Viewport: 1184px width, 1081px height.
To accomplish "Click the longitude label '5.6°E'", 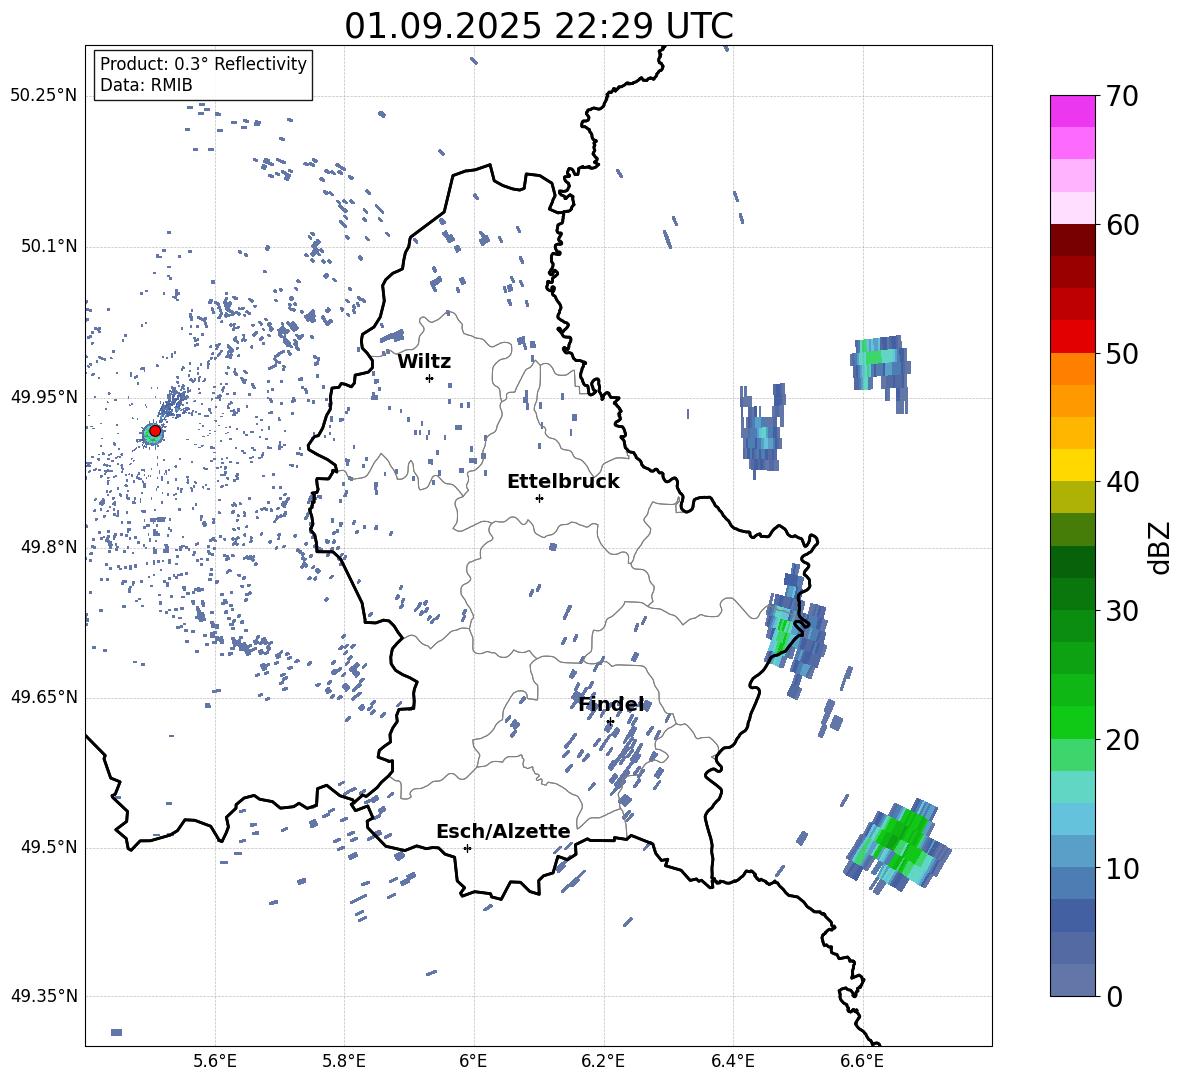I will pos(215,1061).
